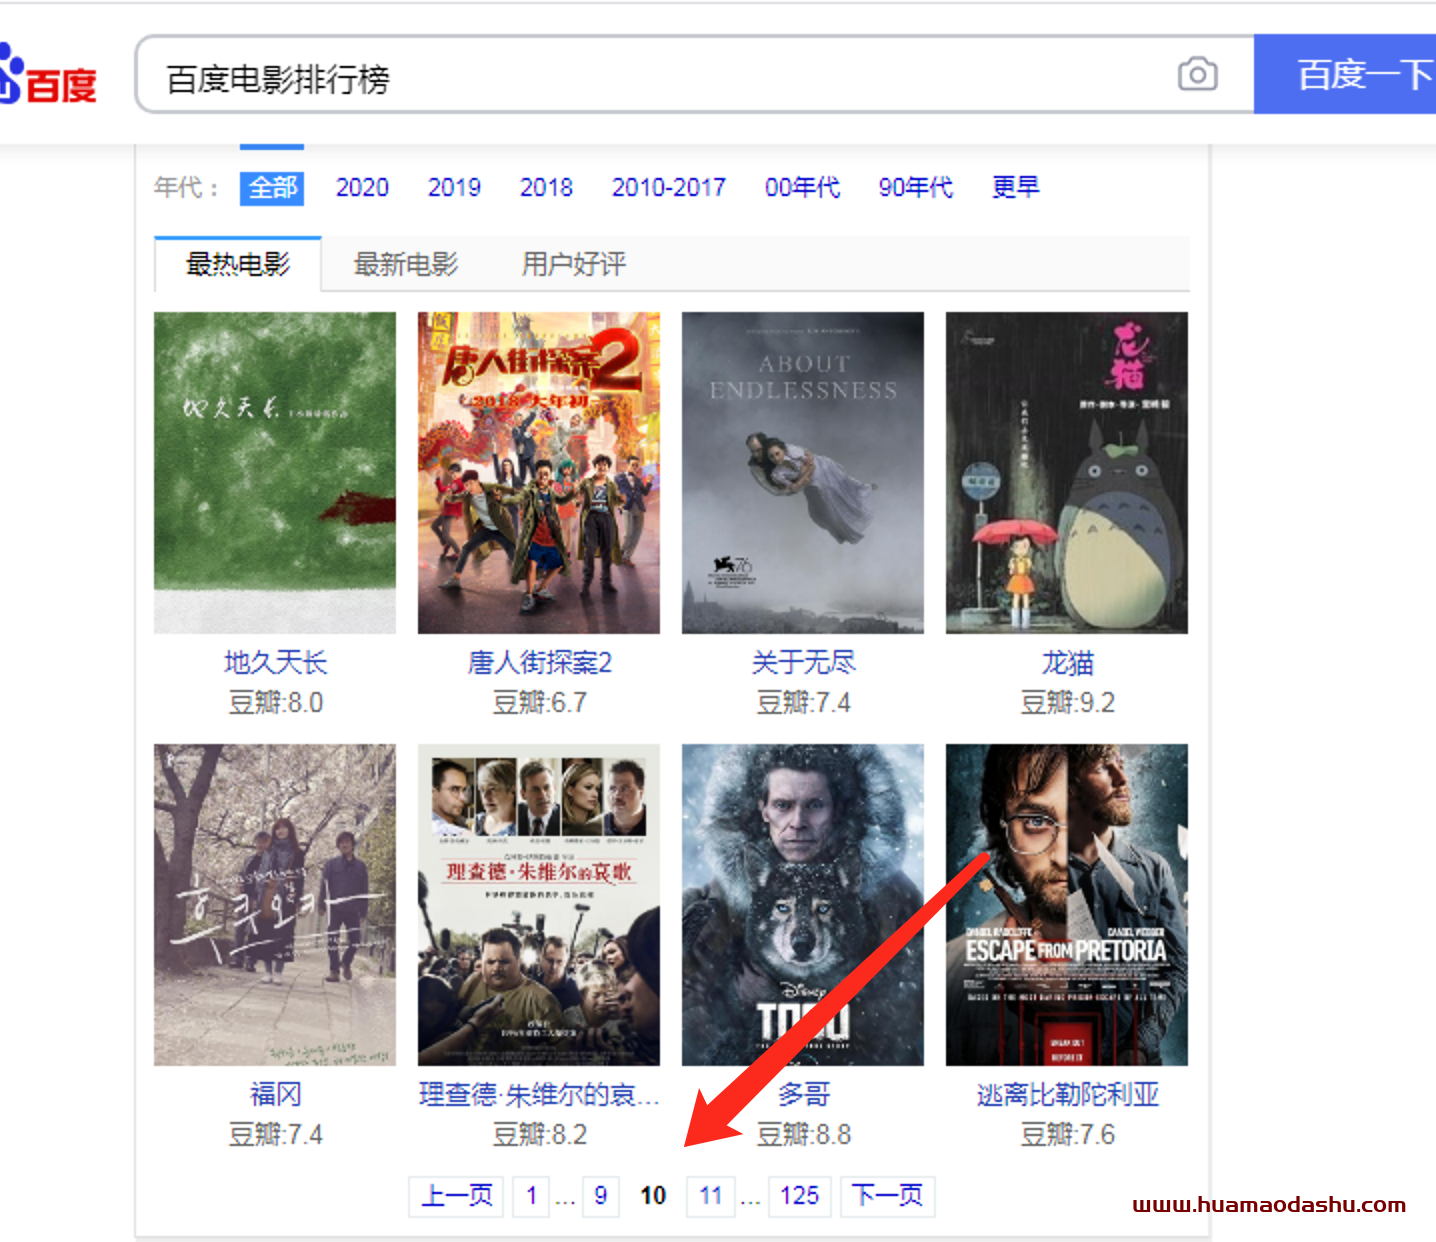The width and height of the screenshot is (1436, 1242).
Task: Open the Togo 多哥 poster thumbnail
Action: tap(803, 905)
